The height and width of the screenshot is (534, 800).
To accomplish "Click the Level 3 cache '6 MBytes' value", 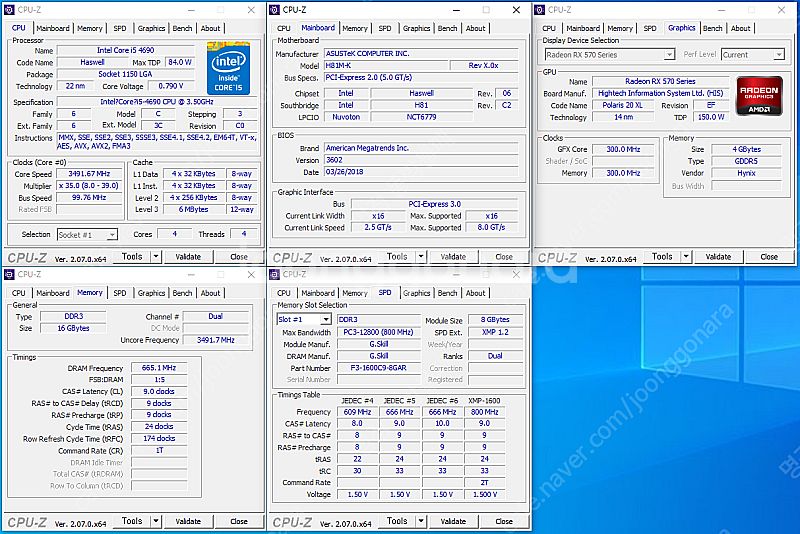I will click(193, 210).
